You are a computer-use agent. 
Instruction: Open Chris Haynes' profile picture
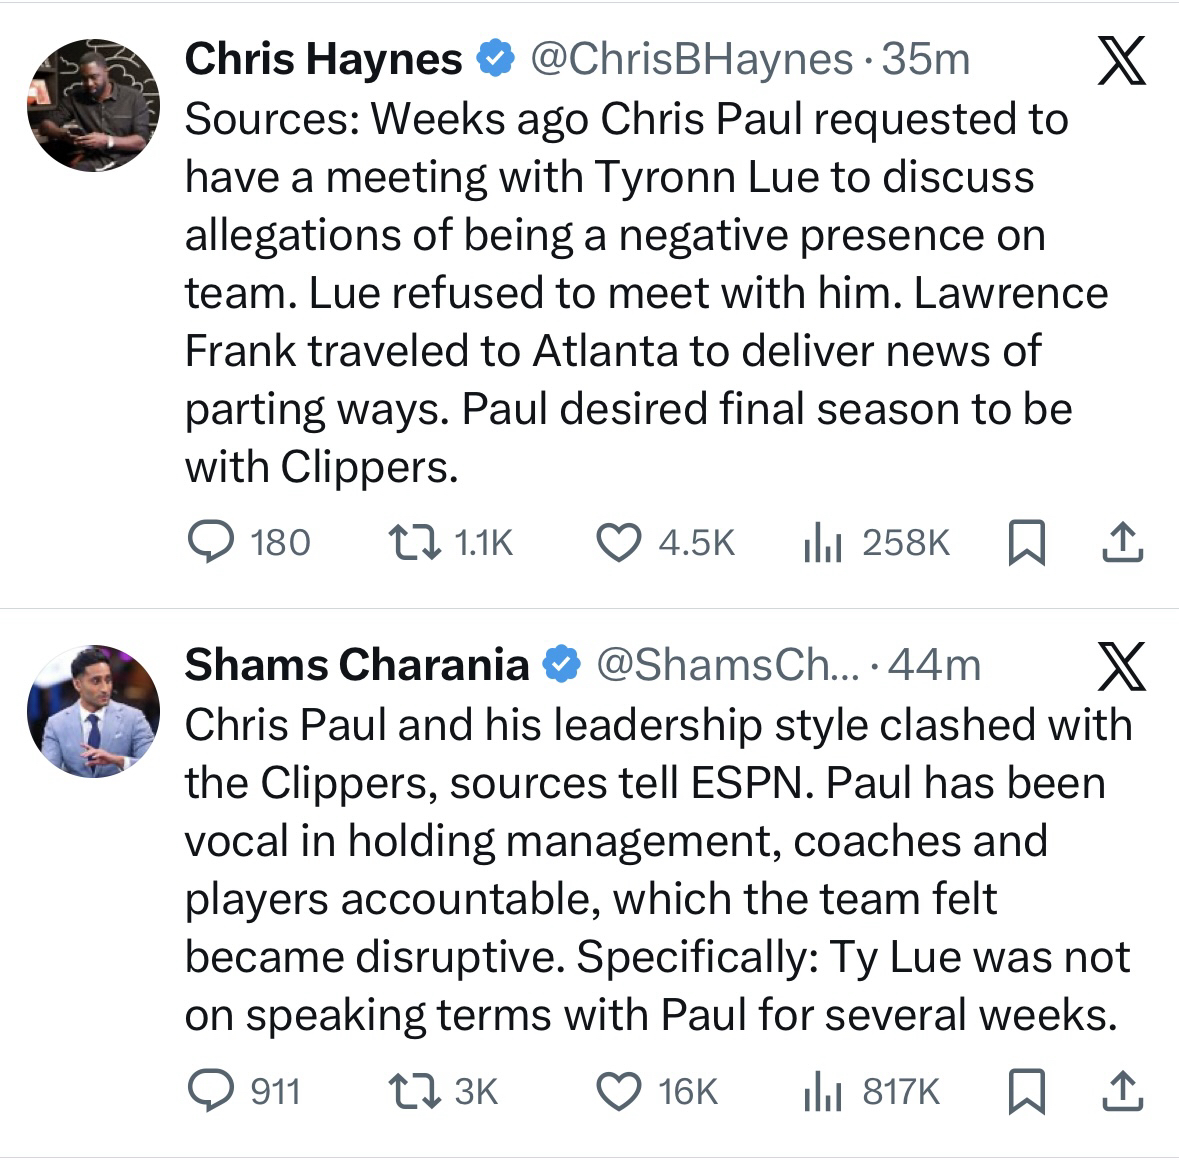click(x=93, y=105)
